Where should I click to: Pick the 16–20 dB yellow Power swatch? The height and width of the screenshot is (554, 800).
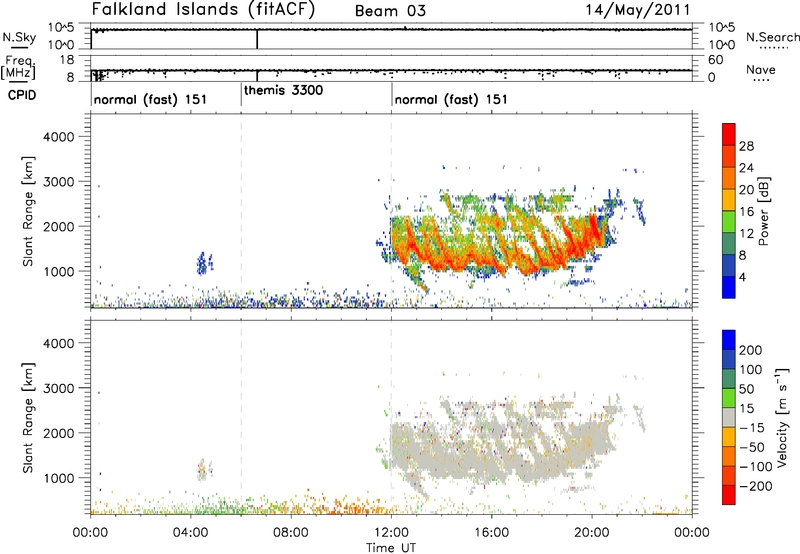pyautogui.click(x=729, y=200)
